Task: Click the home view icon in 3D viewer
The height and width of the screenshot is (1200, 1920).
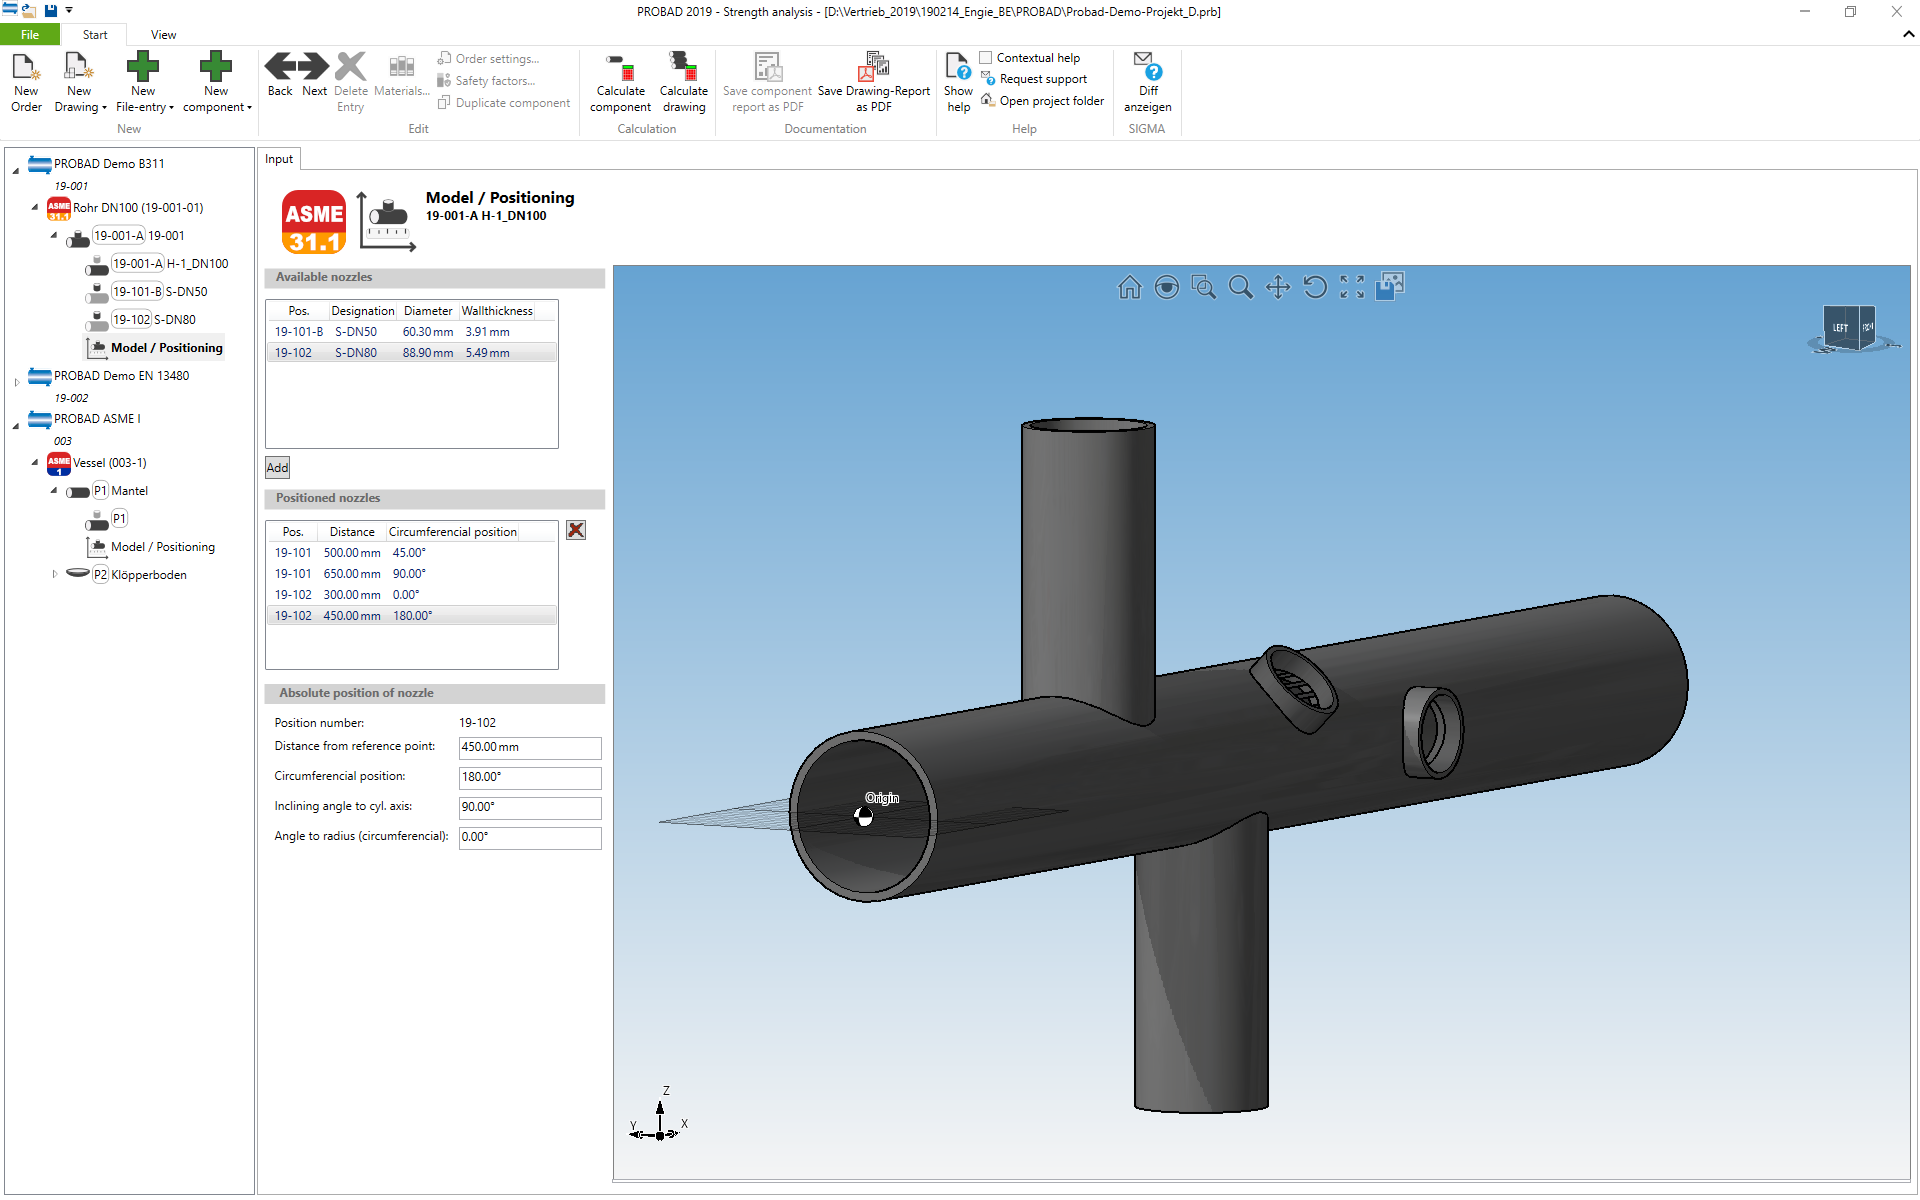Action: [x=1129, y=288]
